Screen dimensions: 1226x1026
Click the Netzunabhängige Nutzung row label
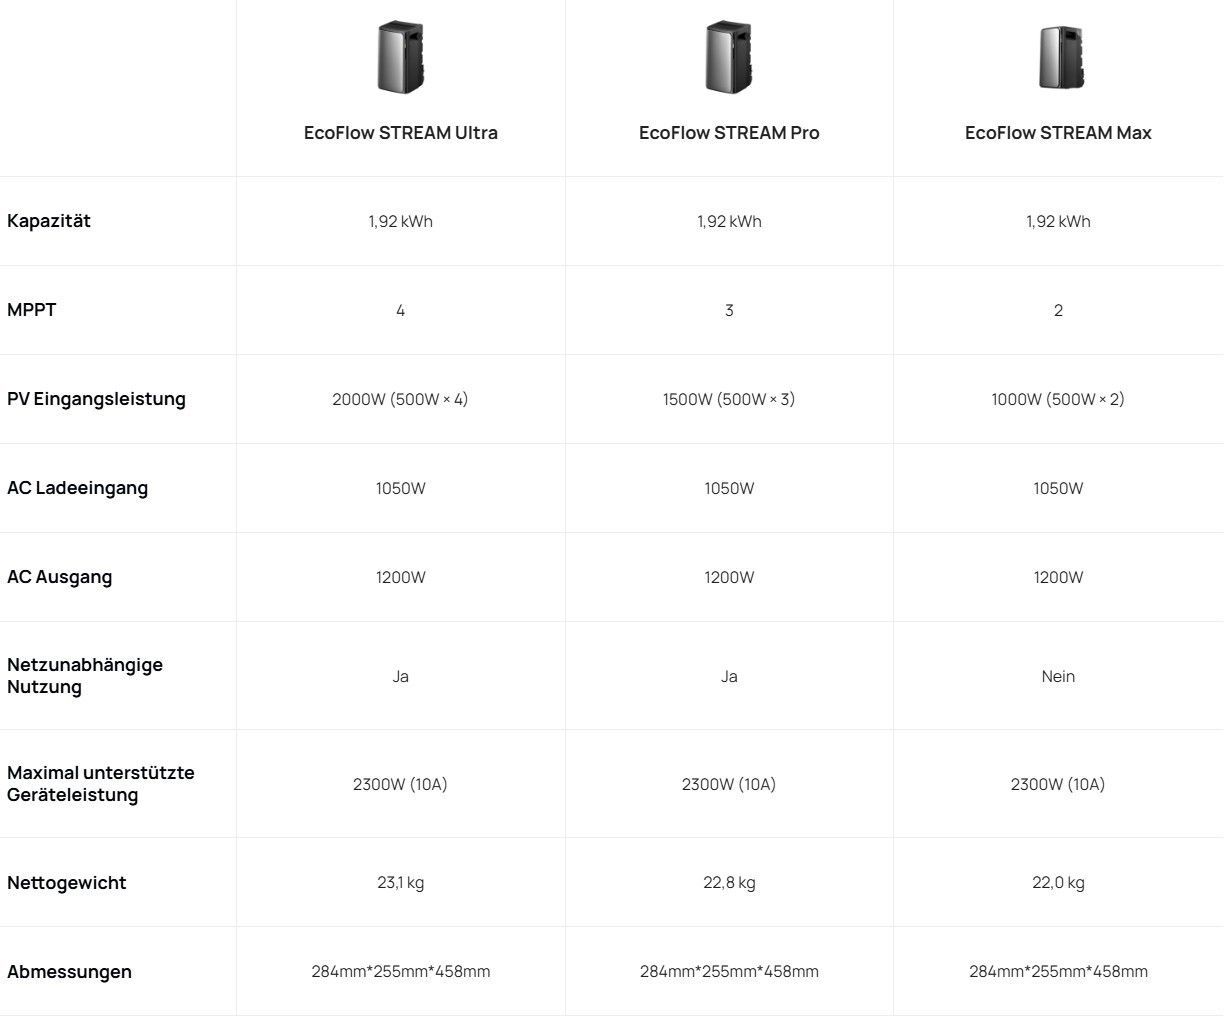click(x=84, y=676)
